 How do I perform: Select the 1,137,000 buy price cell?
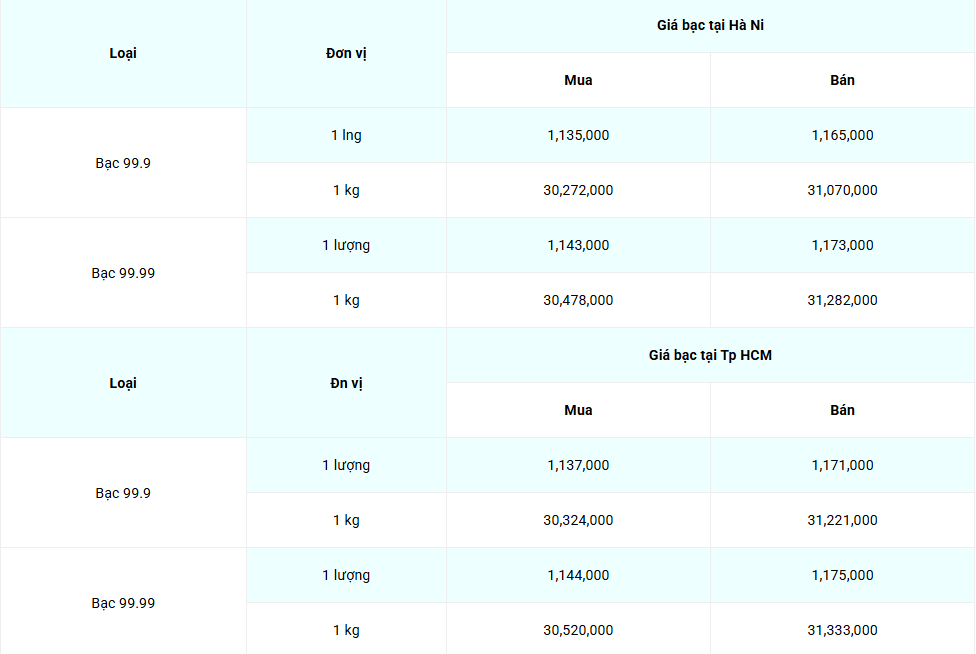(578, 465)
